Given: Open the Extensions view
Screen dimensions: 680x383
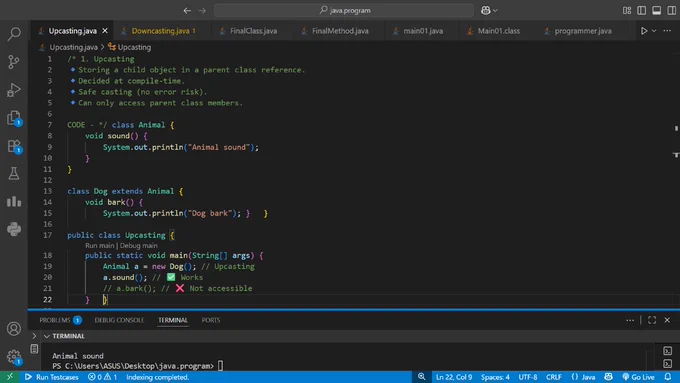Looking at the screenshot, I should click(14, 146).
